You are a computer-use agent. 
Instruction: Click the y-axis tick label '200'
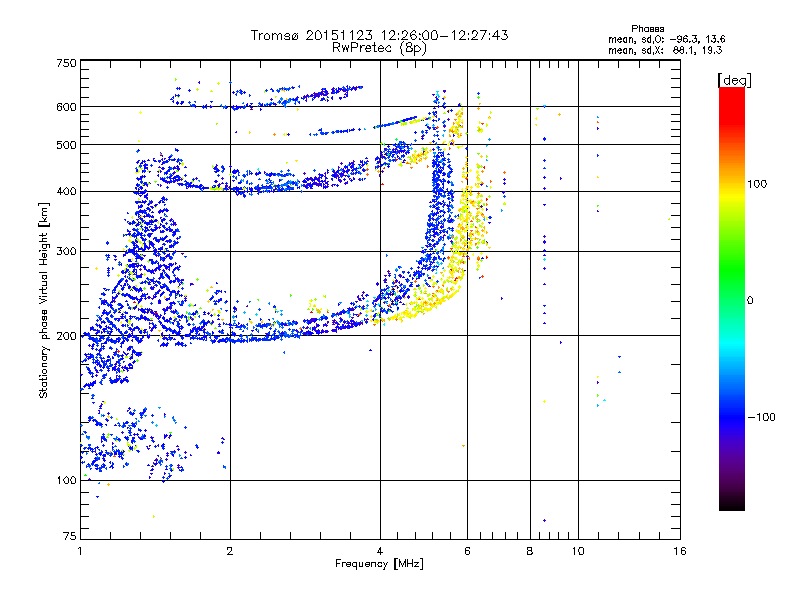[x=66, y=336]
